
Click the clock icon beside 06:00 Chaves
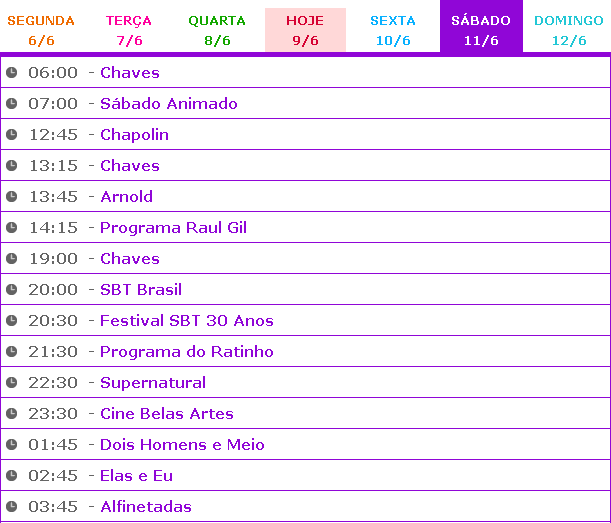[x=12, y=73]
